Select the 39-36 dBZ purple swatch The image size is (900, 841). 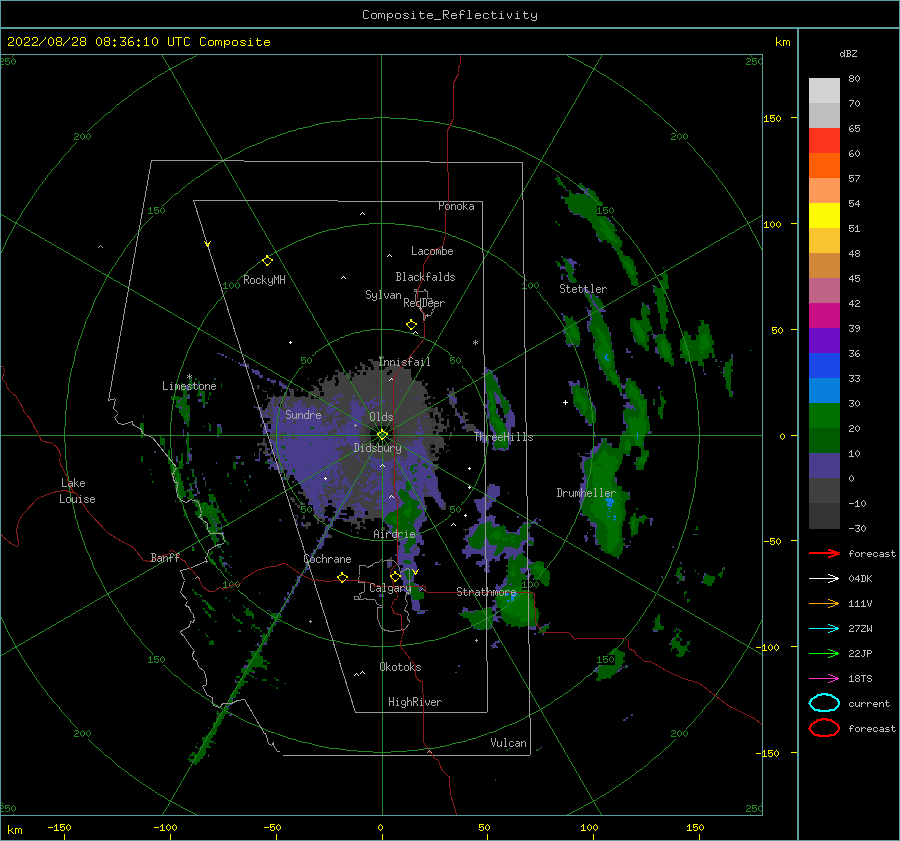(x=824, y=340)
